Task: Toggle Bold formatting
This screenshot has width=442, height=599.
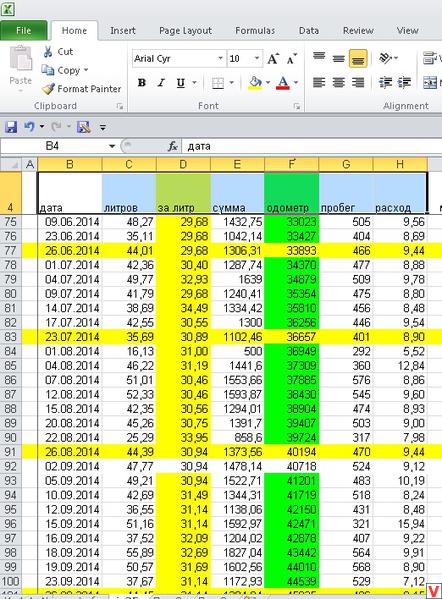Action: (x=142, y=83)
